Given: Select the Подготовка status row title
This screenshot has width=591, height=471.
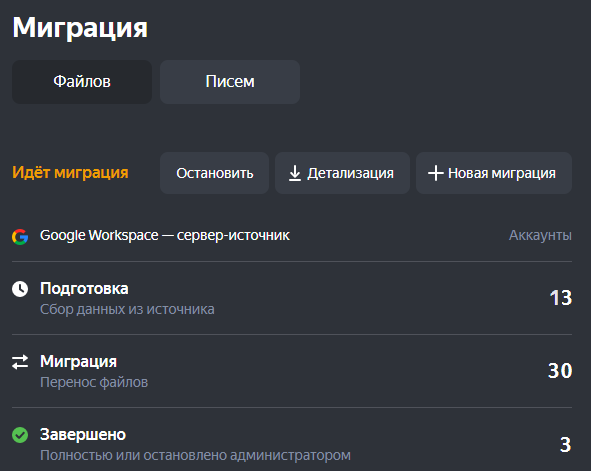Looking at the screenshot, I should (x=84, y=289).
